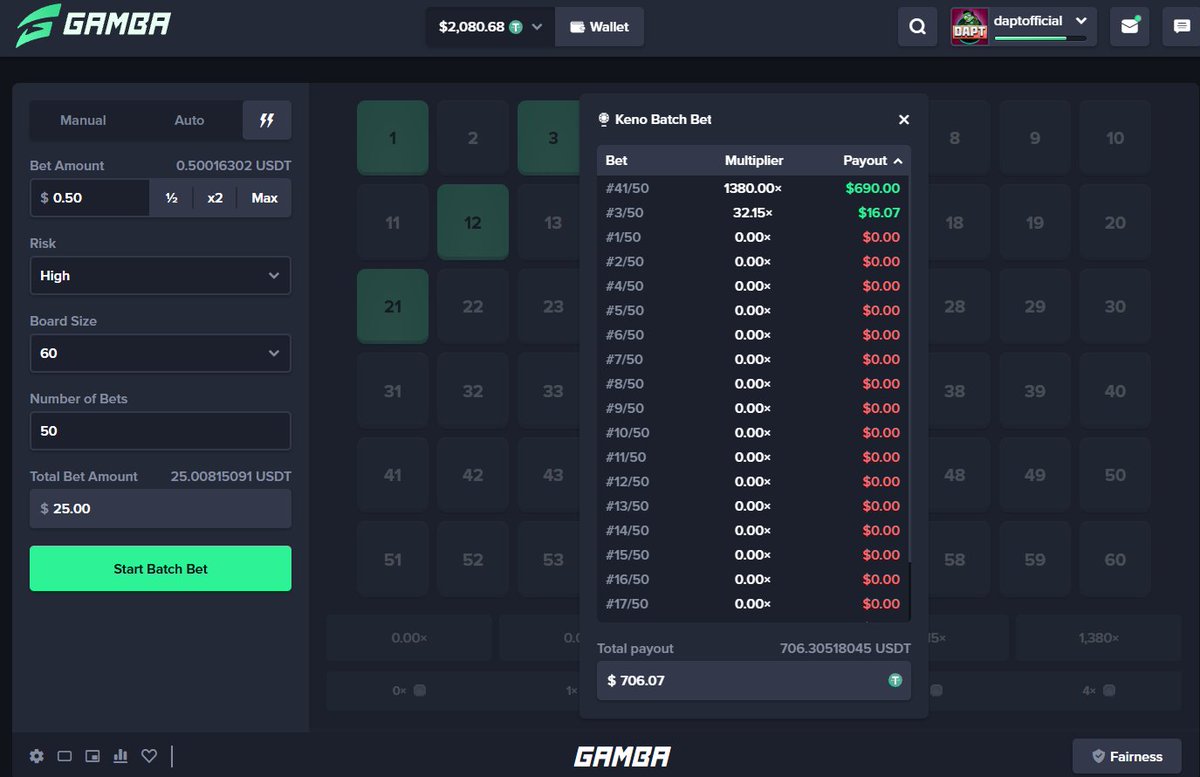Click the Tether coin icon beside balance

click(516, 27)
